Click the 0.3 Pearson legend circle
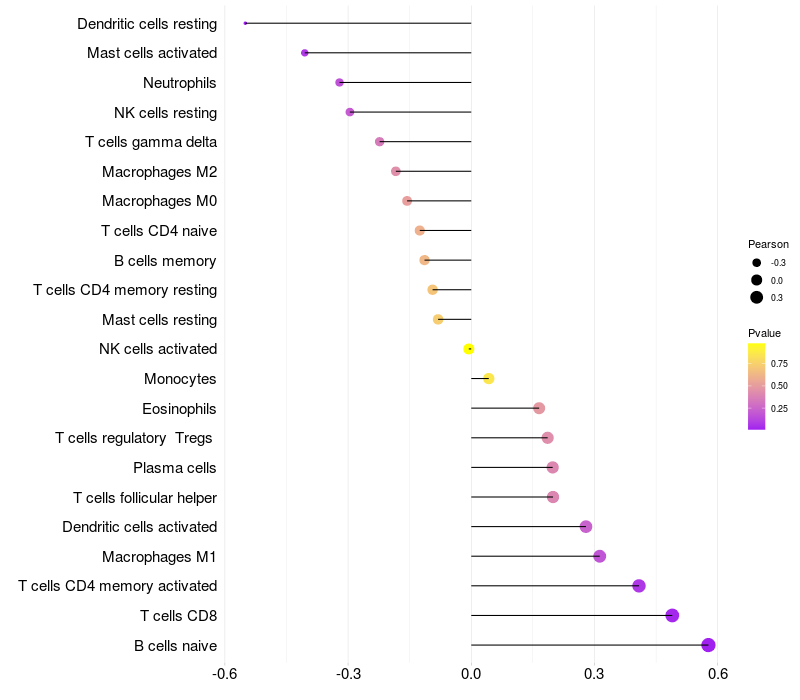The height and width of the screenshot is (700, 800). (x=757, y=297)
